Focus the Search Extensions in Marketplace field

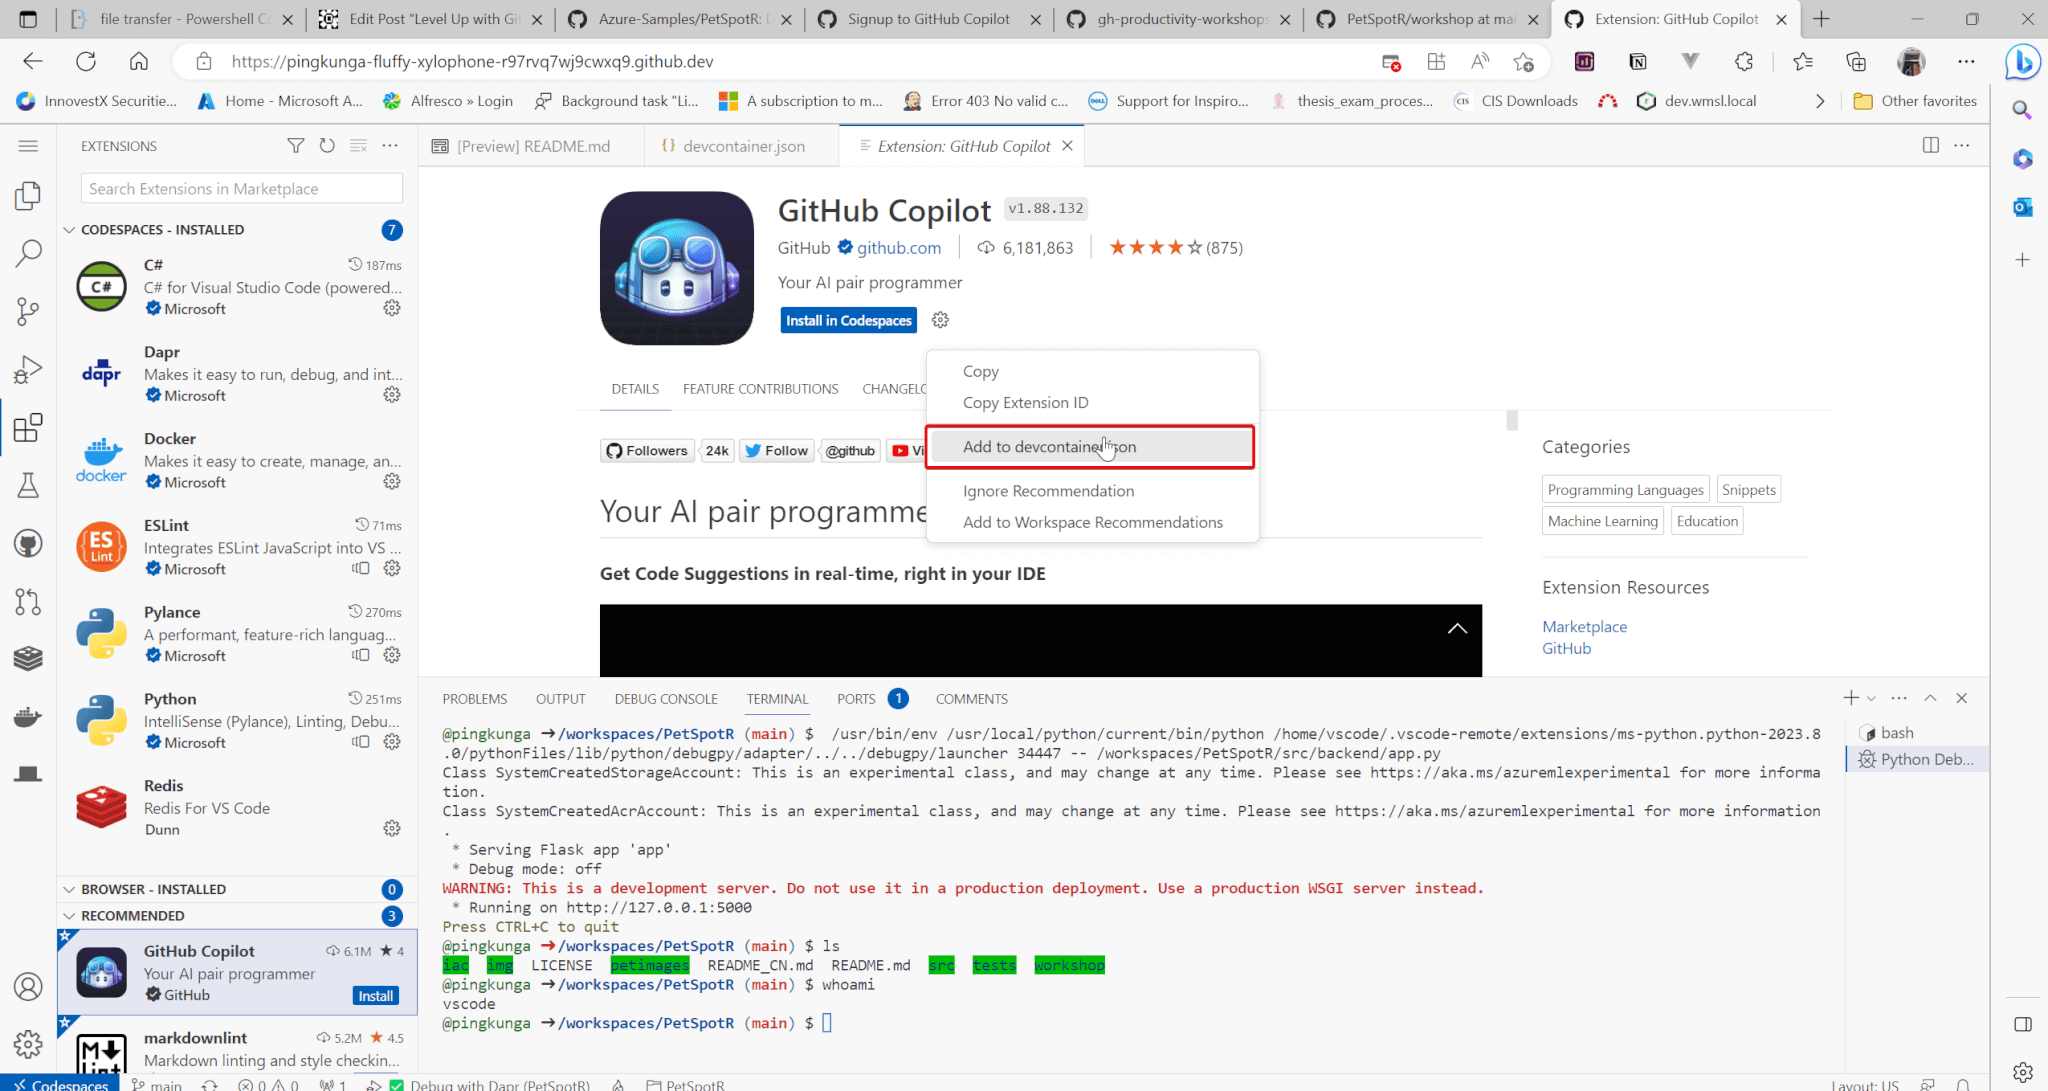[242, 189]
